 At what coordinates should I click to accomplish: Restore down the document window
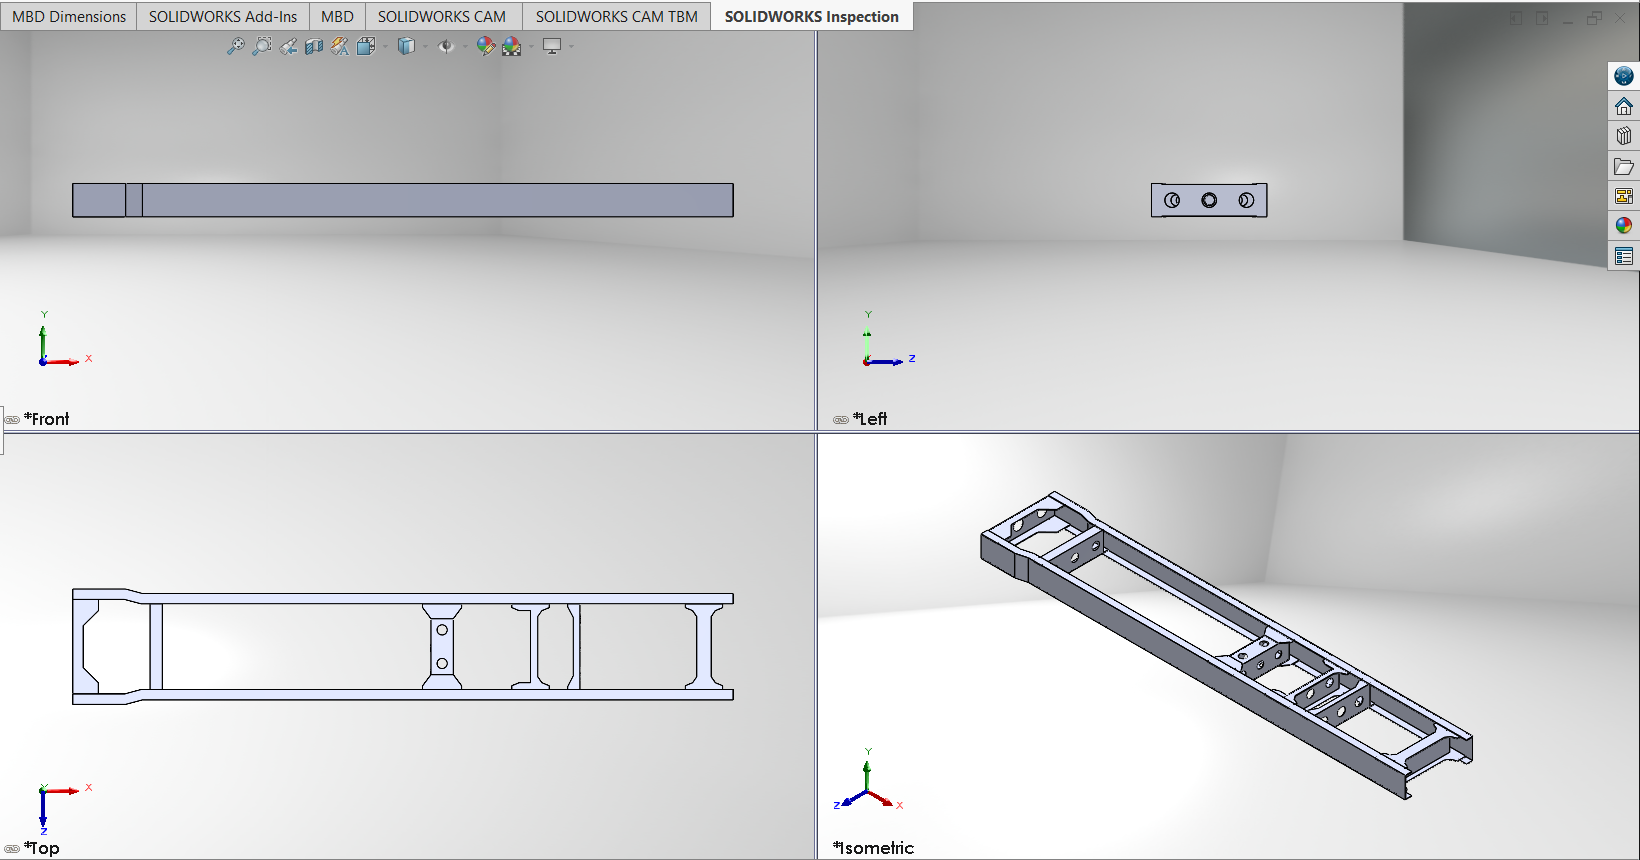(x=1594, y=19)
